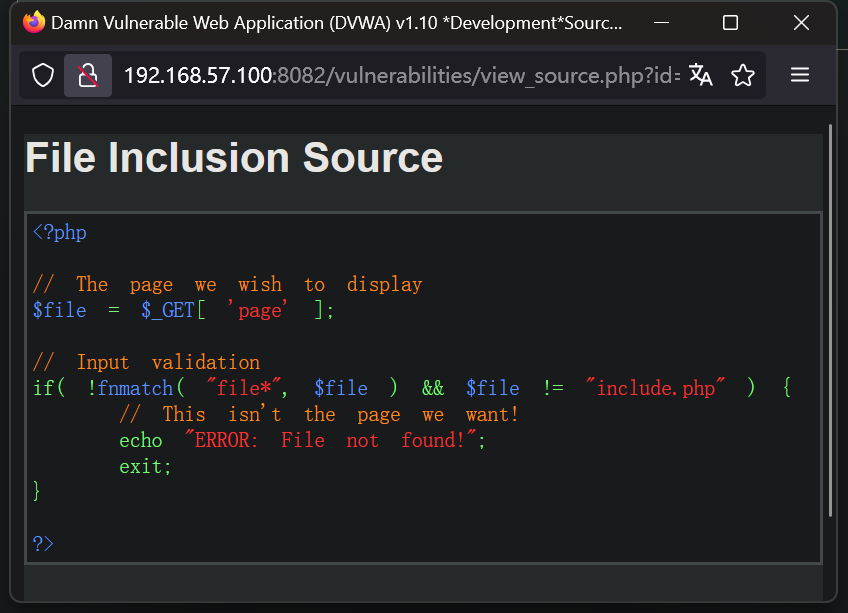Click the 'page' string parameter
This screenshot has width=848, height=613.
257,311
